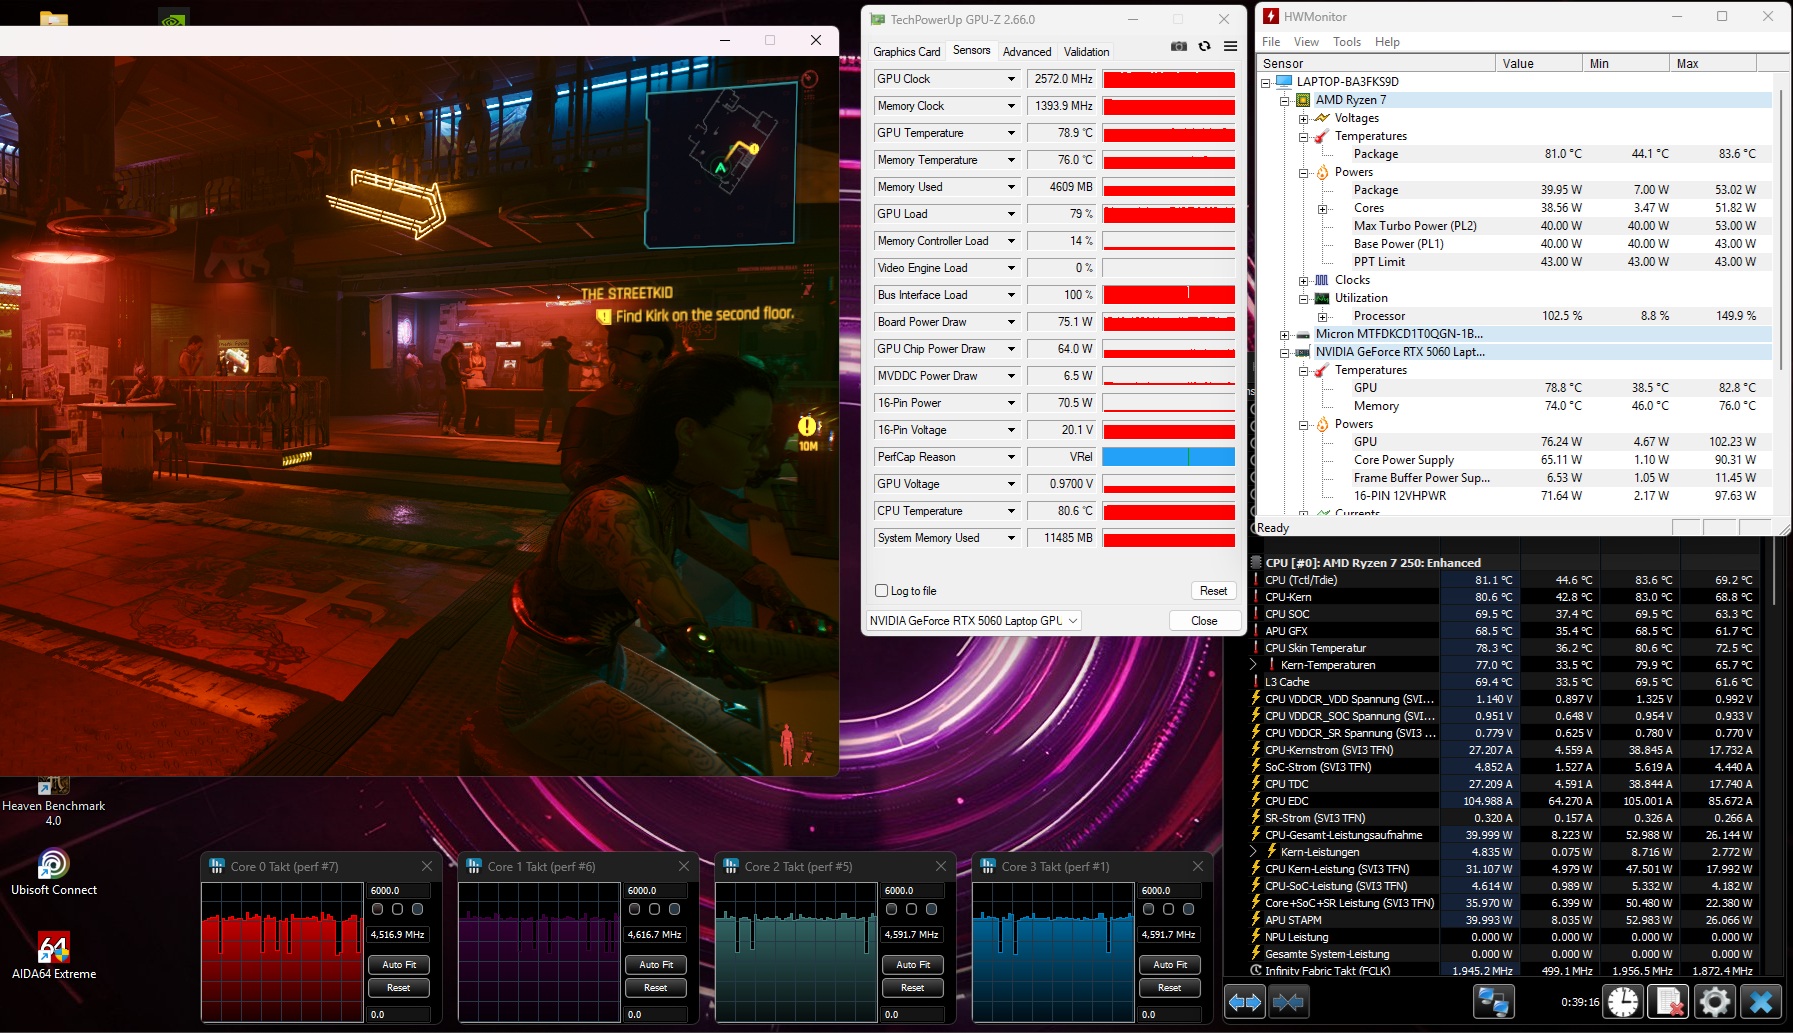Click the GPU-Z refresh icon

(x=1205, y=46)
